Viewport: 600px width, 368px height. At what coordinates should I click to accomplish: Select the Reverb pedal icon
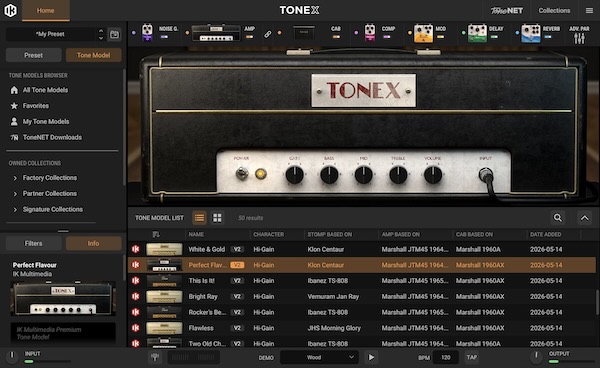pos(531,33)
